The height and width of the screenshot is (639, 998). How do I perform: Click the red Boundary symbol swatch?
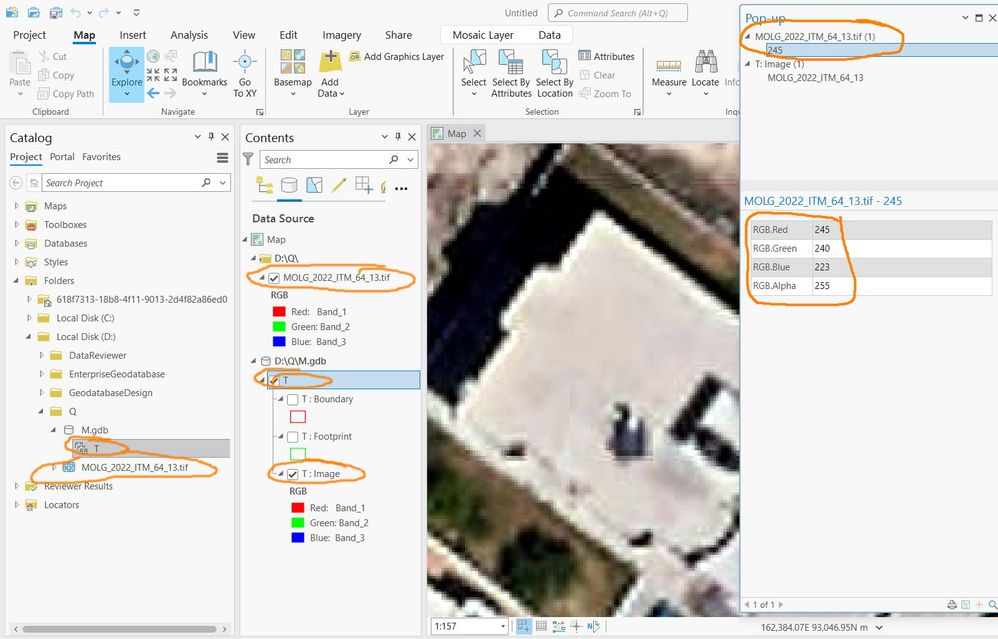coord(298,417)
